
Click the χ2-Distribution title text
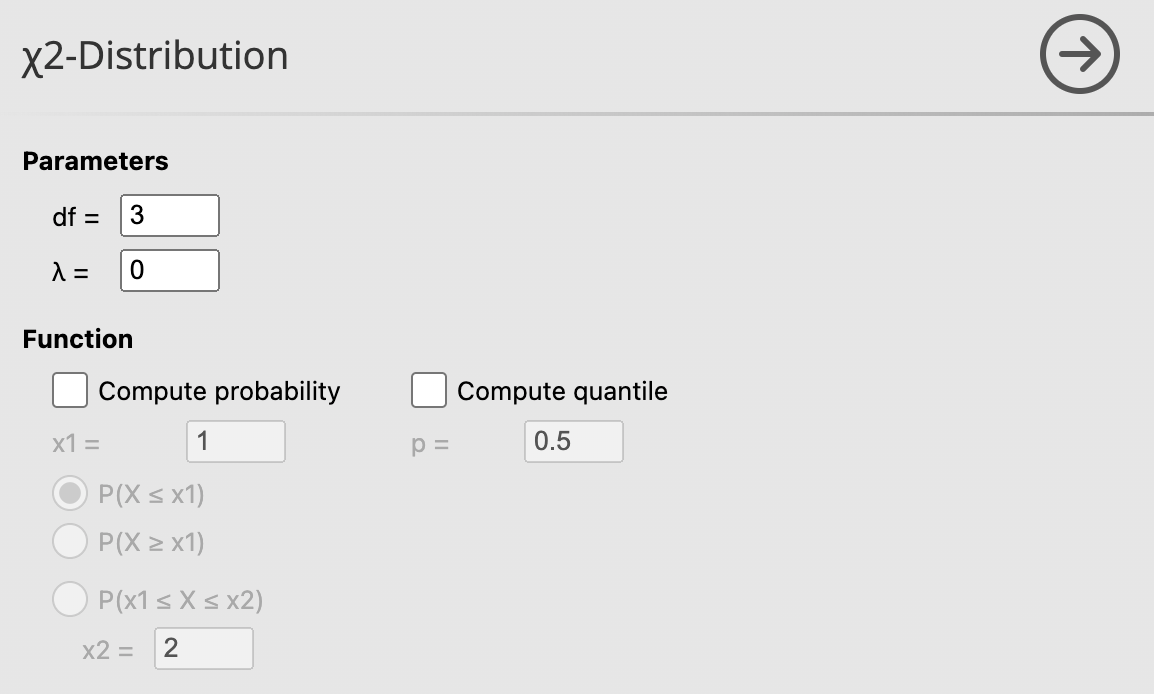point(155,56)
